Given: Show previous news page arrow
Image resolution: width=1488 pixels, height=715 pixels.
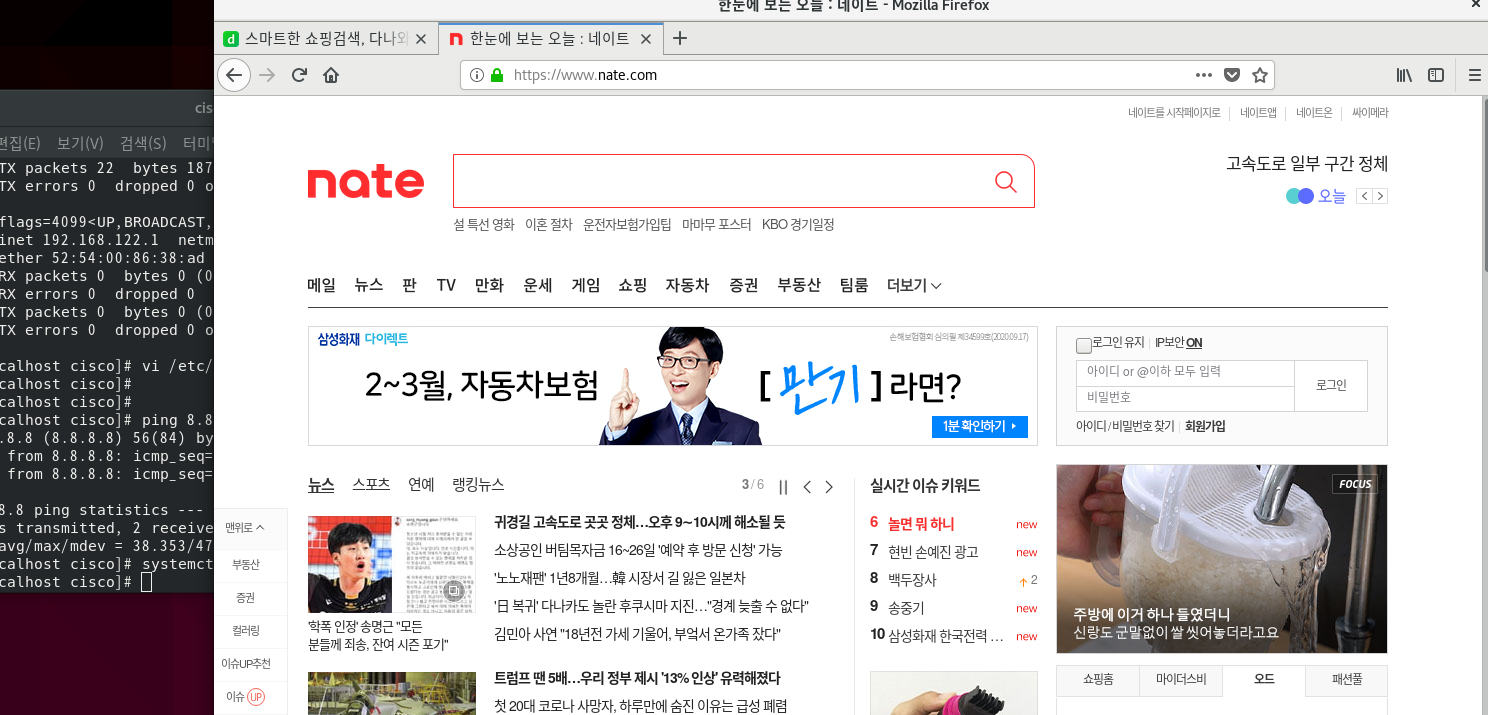Looking at the screenshot, I should click(807, 487).
